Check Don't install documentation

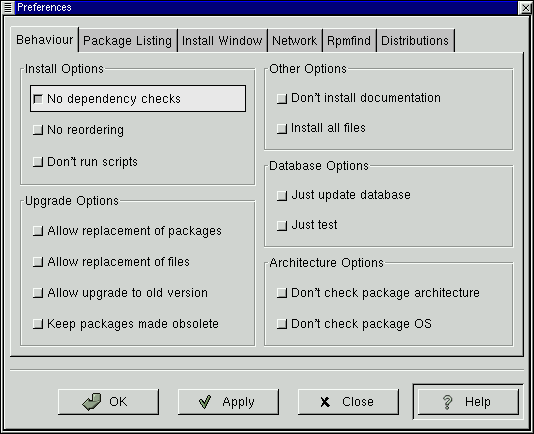coord(359,98)
